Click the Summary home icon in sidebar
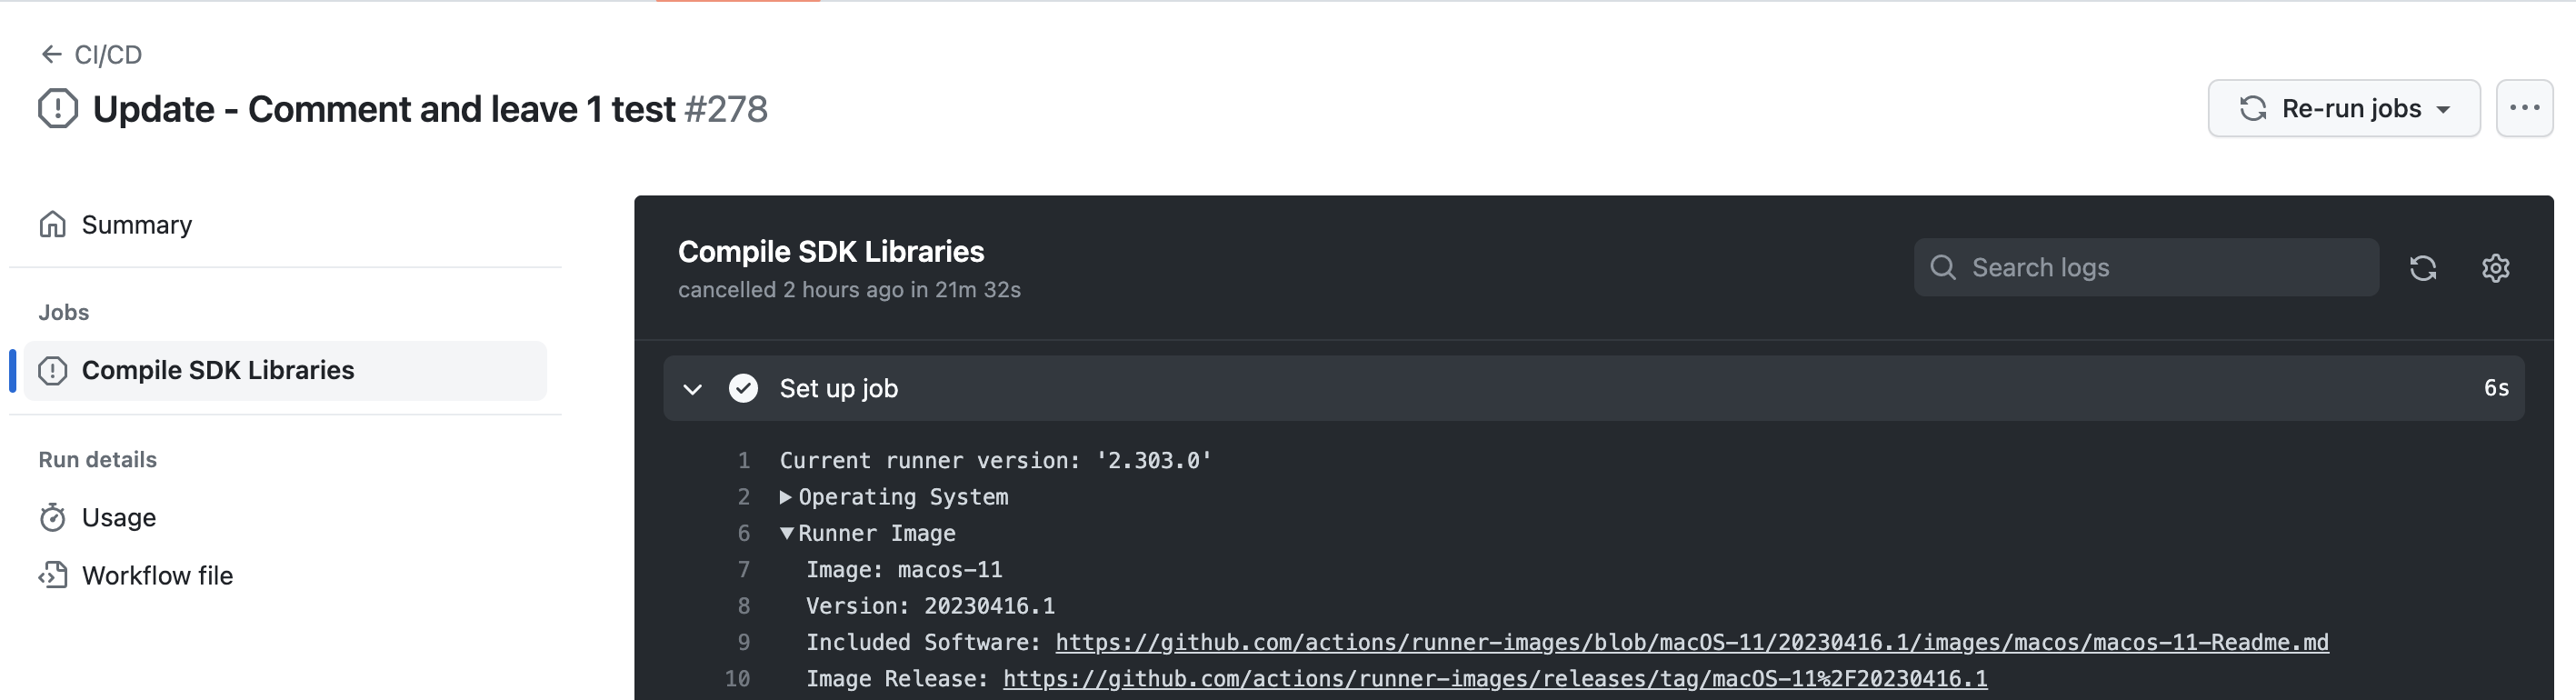 click(x=53, y=224)
